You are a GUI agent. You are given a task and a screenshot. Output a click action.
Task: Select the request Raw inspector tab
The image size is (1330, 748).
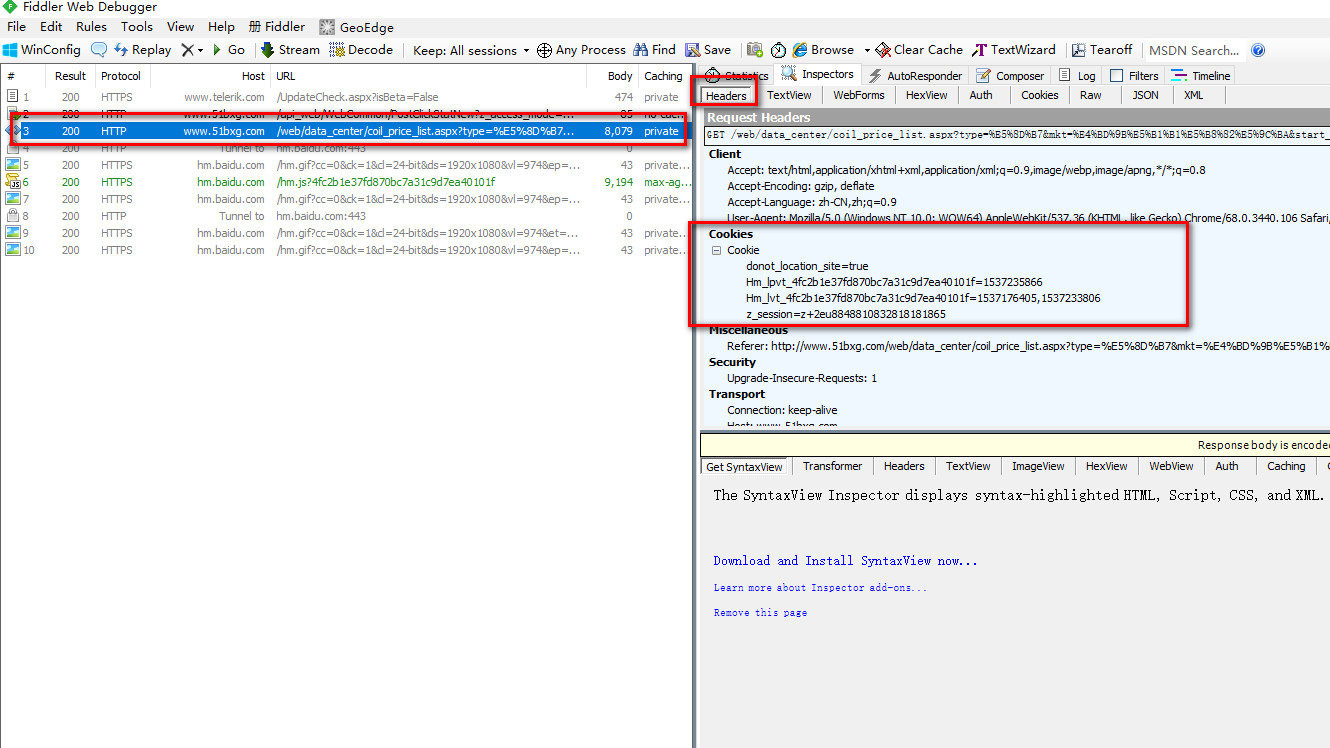click(x=1091, y=96)
